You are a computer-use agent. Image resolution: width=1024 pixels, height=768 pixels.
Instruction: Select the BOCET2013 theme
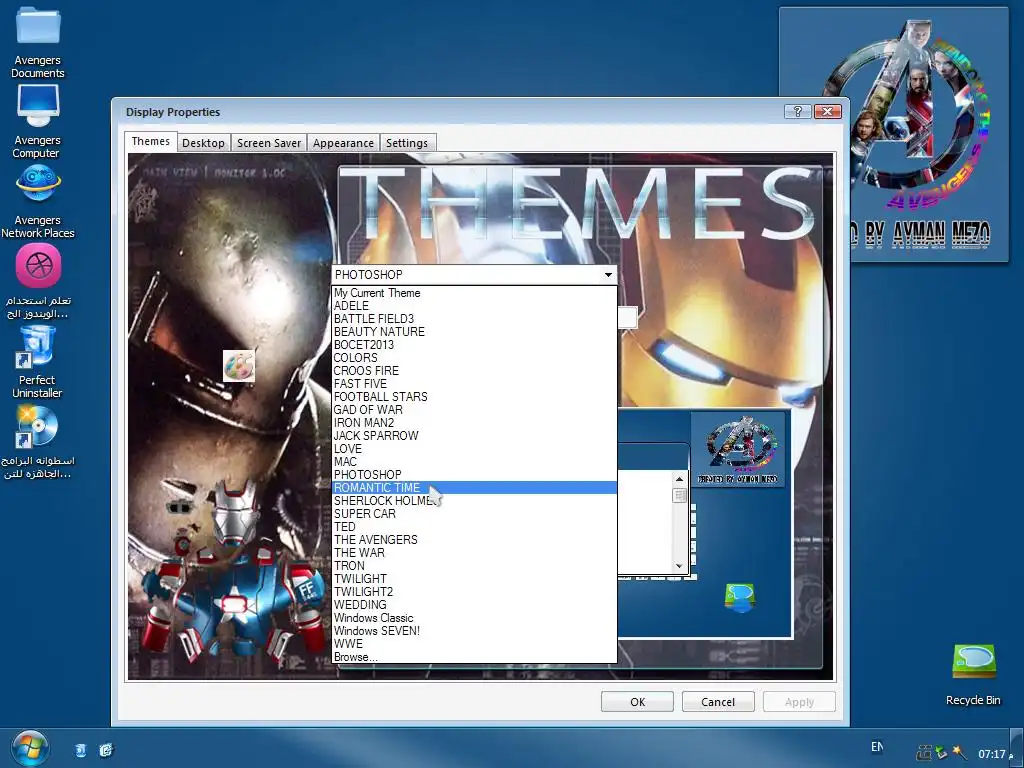pos(474,345)
